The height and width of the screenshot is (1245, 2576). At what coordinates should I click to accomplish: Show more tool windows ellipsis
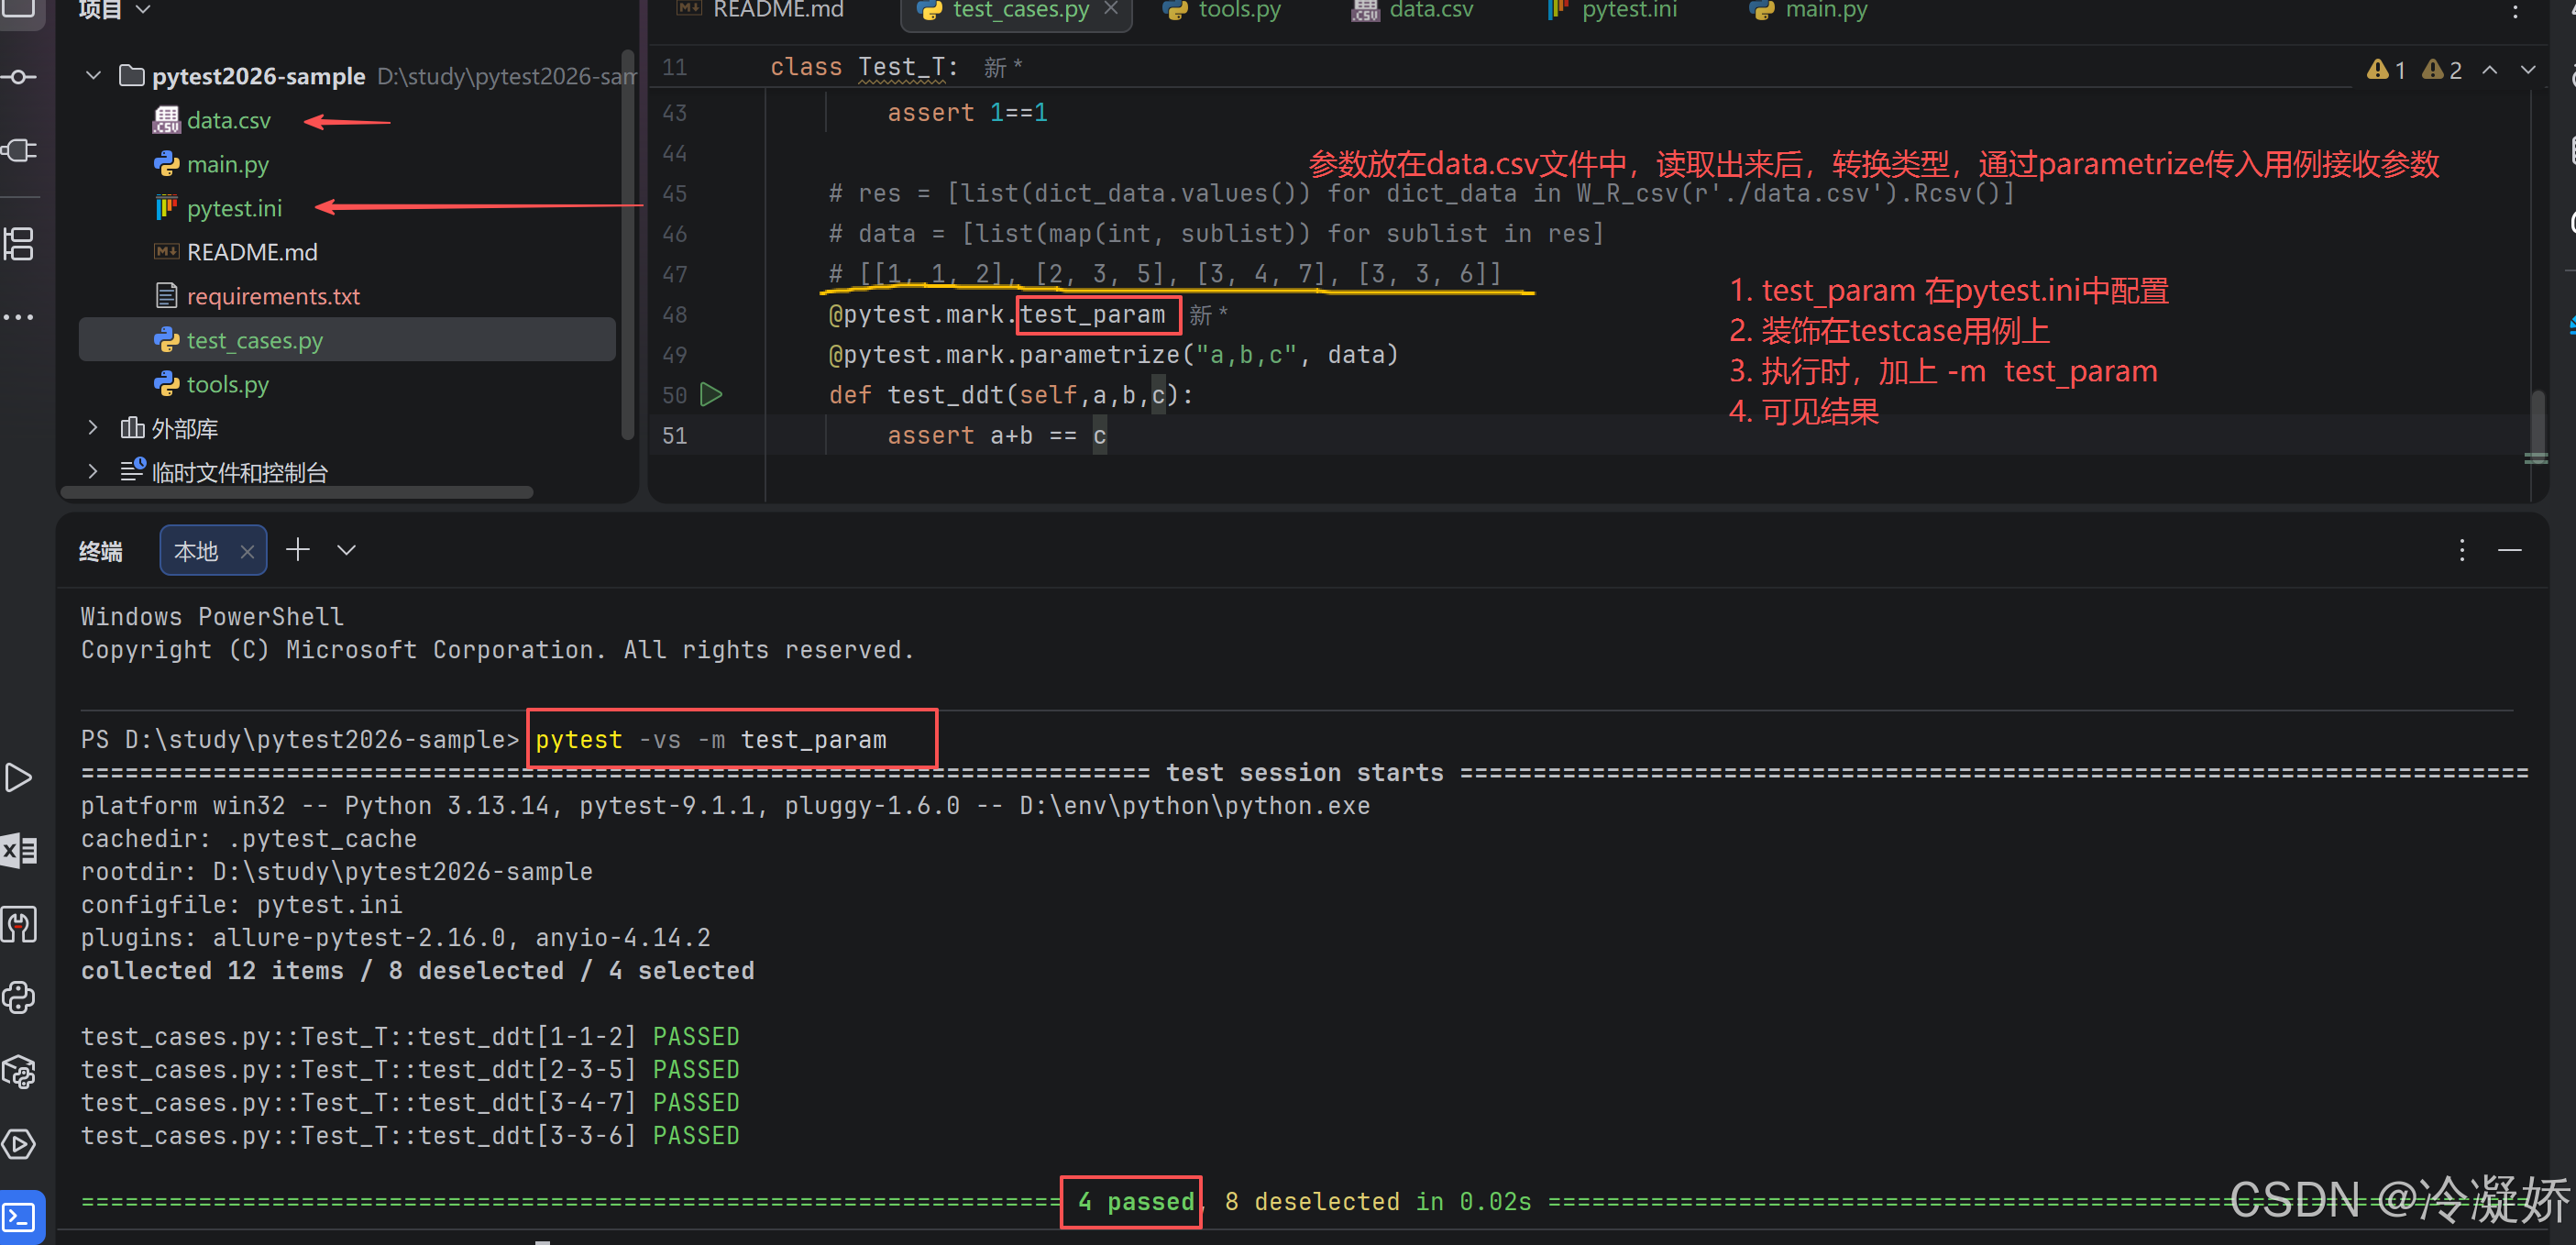tap(19, 317)
